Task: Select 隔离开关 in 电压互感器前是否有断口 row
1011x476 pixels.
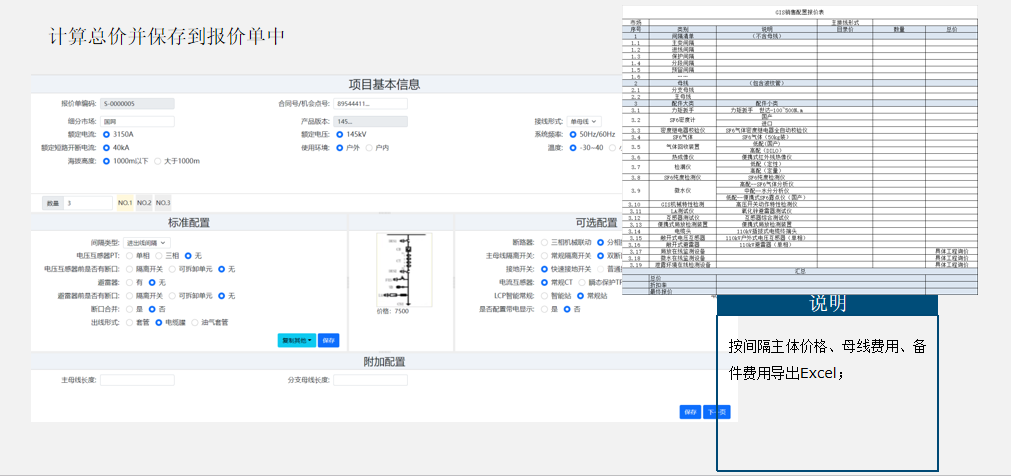Action: [129, 269]
